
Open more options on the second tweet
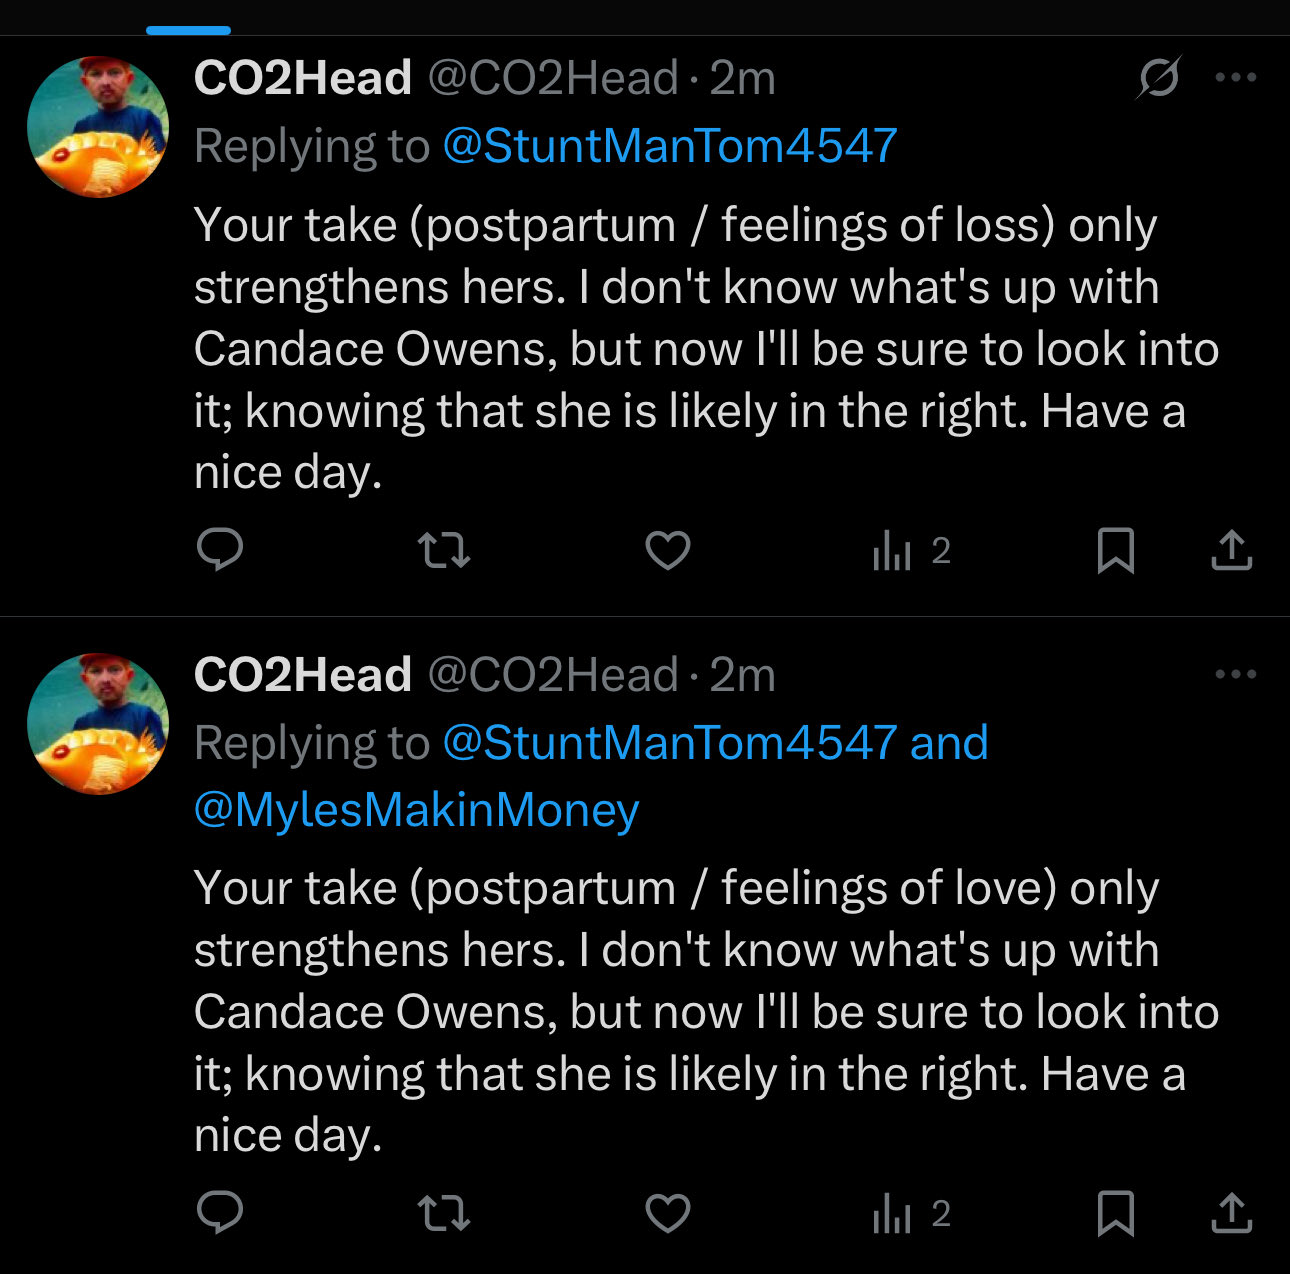(1236, 674)
